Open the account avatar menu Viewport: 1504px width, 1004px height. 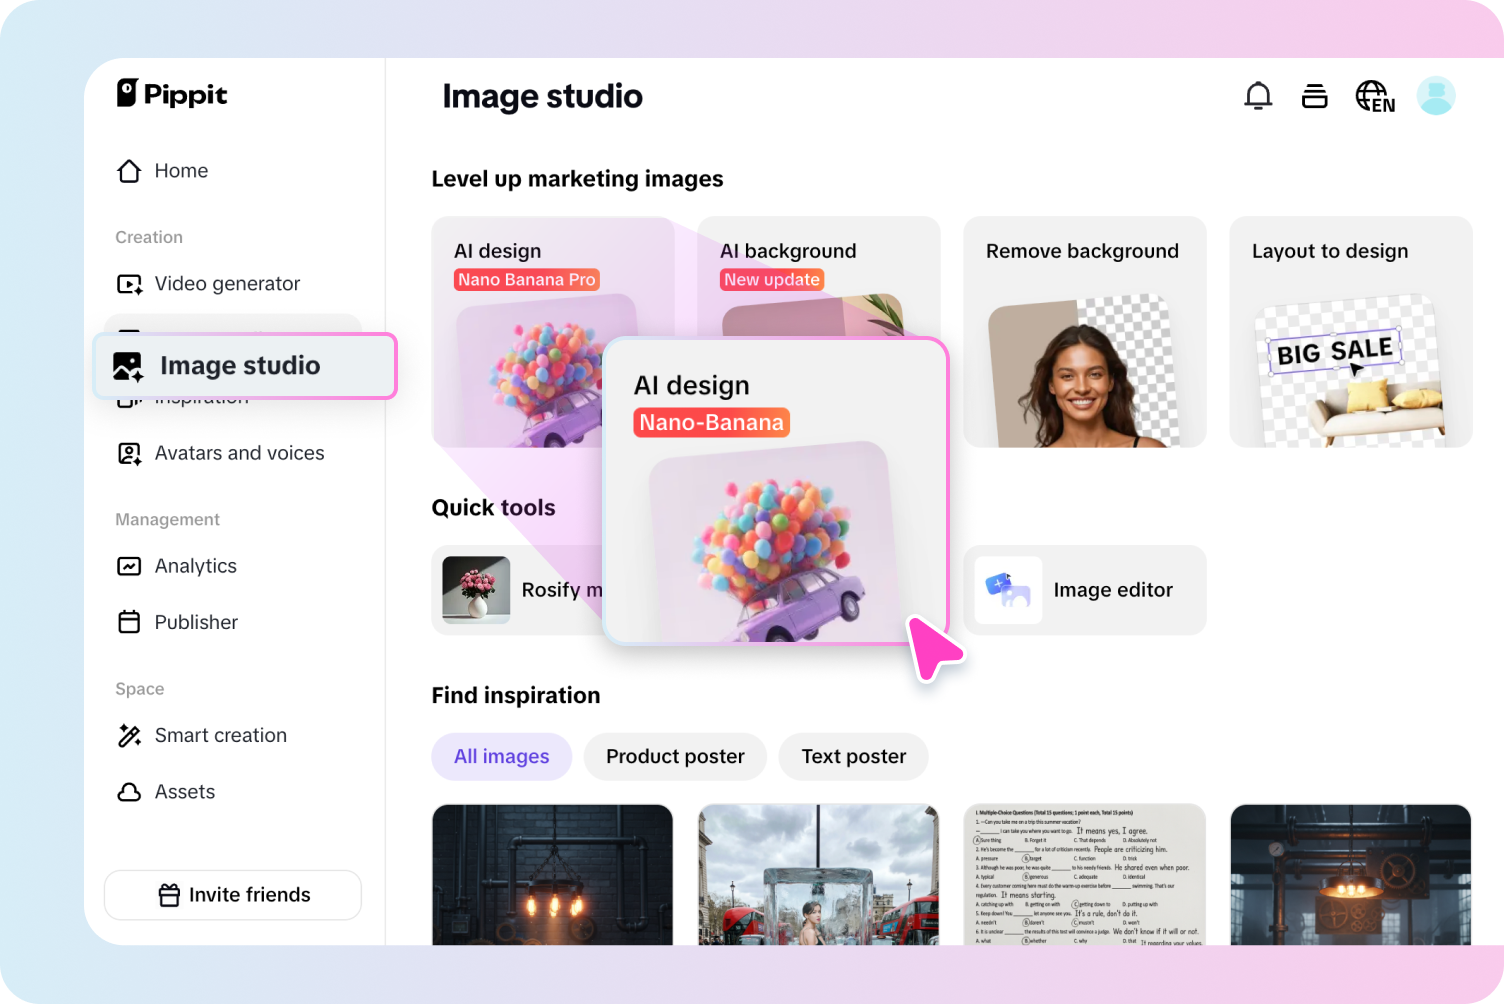(1436, 96)
